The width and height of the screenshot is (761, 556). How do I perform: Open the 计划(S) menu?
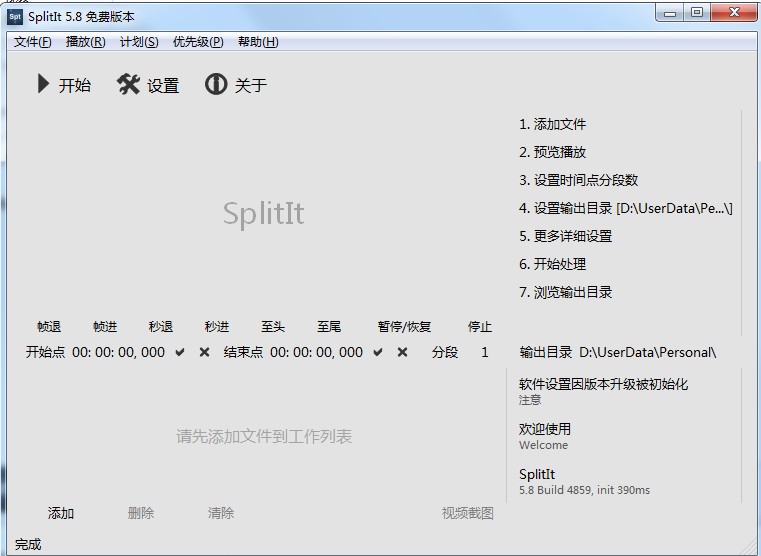coord(139,42)
